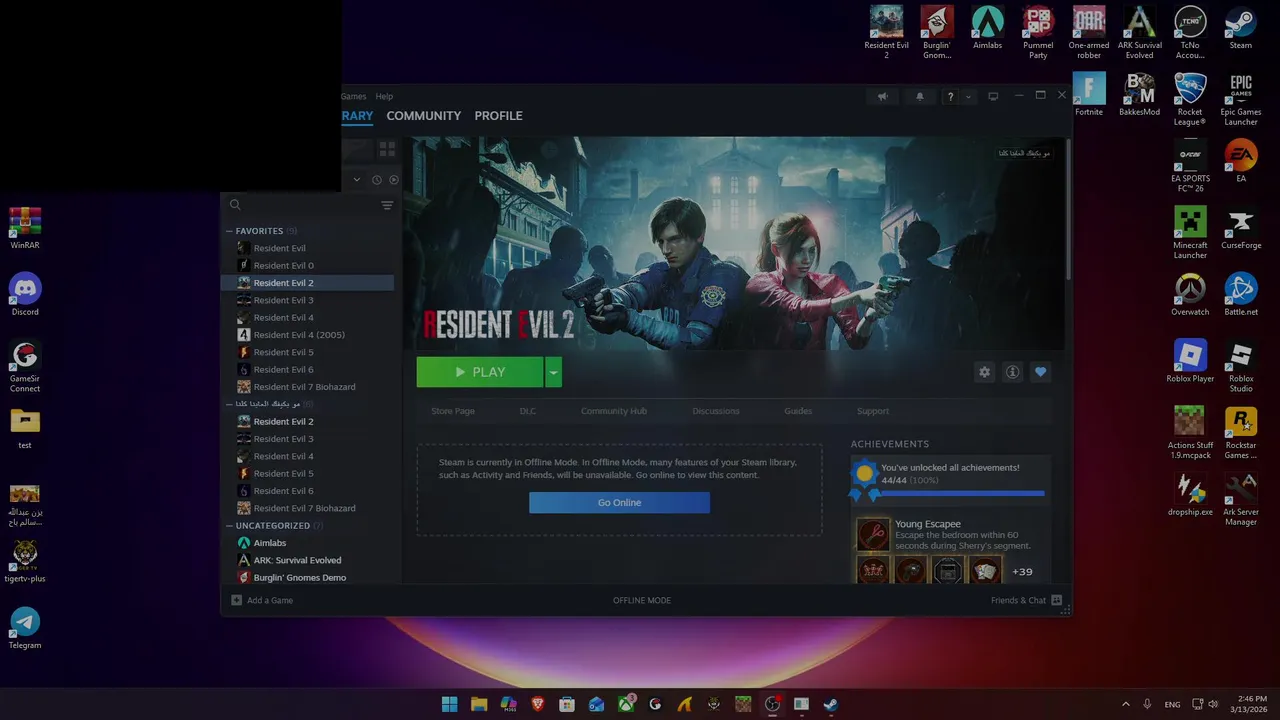The height and width of the screenshot is (720, 1280).
Task: Select Aimlabs in library list
Action: [270, 543]
